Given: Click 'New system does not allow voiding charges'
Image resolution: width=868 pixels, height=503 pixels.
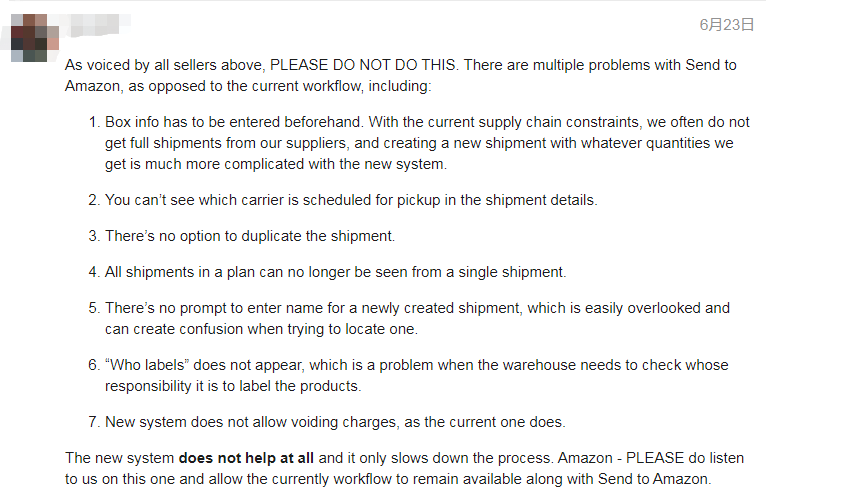Looking at the screenshot, I should coord(335,422).
